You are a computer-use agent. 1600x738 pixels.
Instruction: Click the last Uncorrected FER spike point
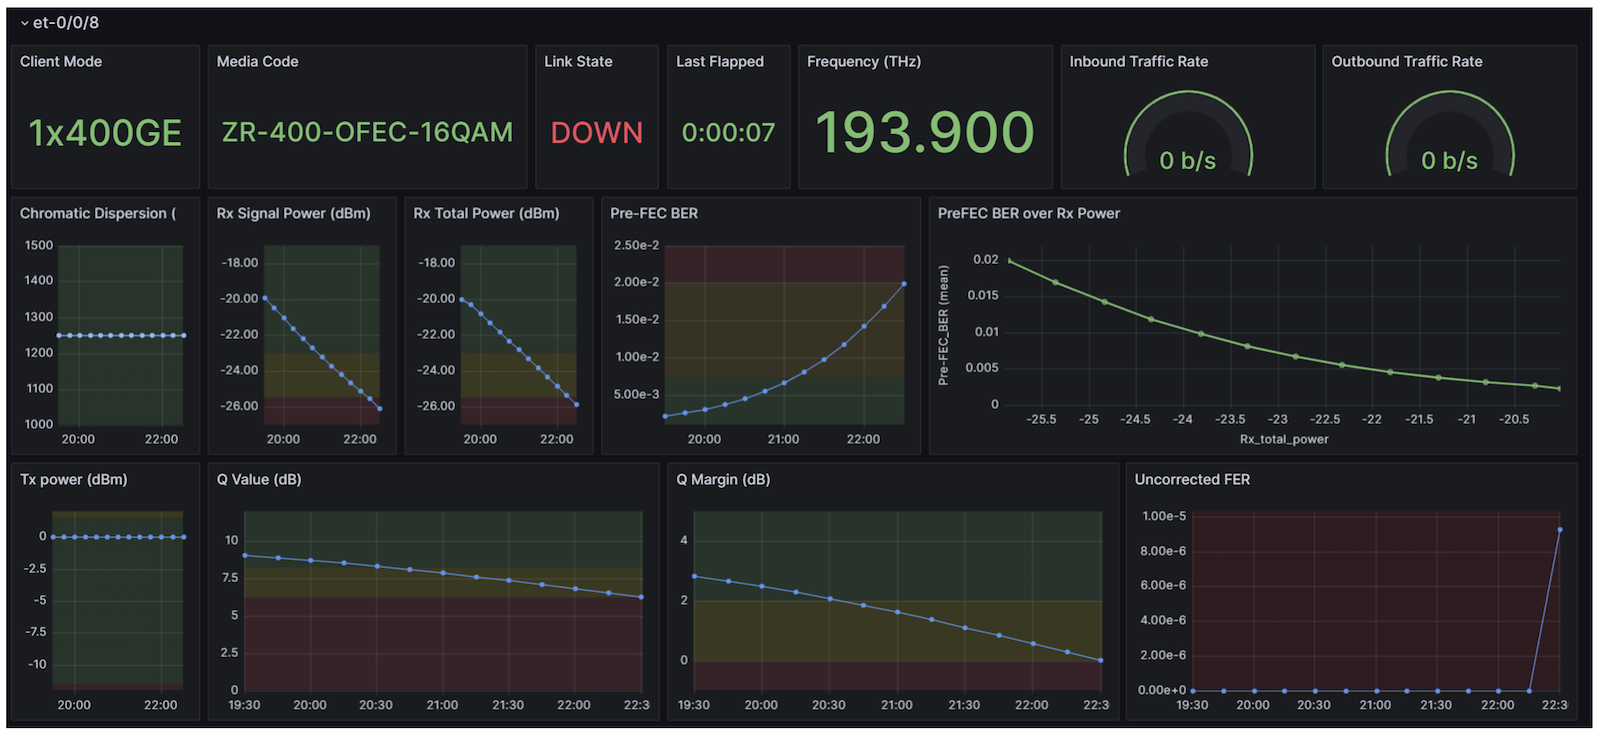[x=1560, y=530]
